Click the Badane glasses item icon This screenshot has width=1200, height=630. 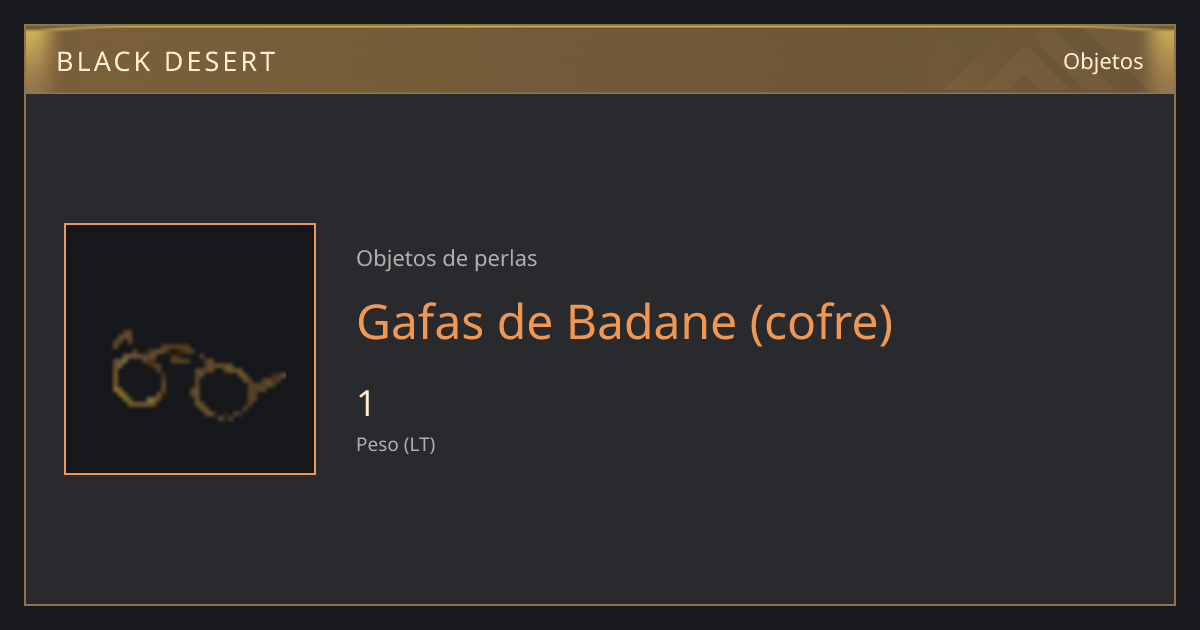(198, 375)
